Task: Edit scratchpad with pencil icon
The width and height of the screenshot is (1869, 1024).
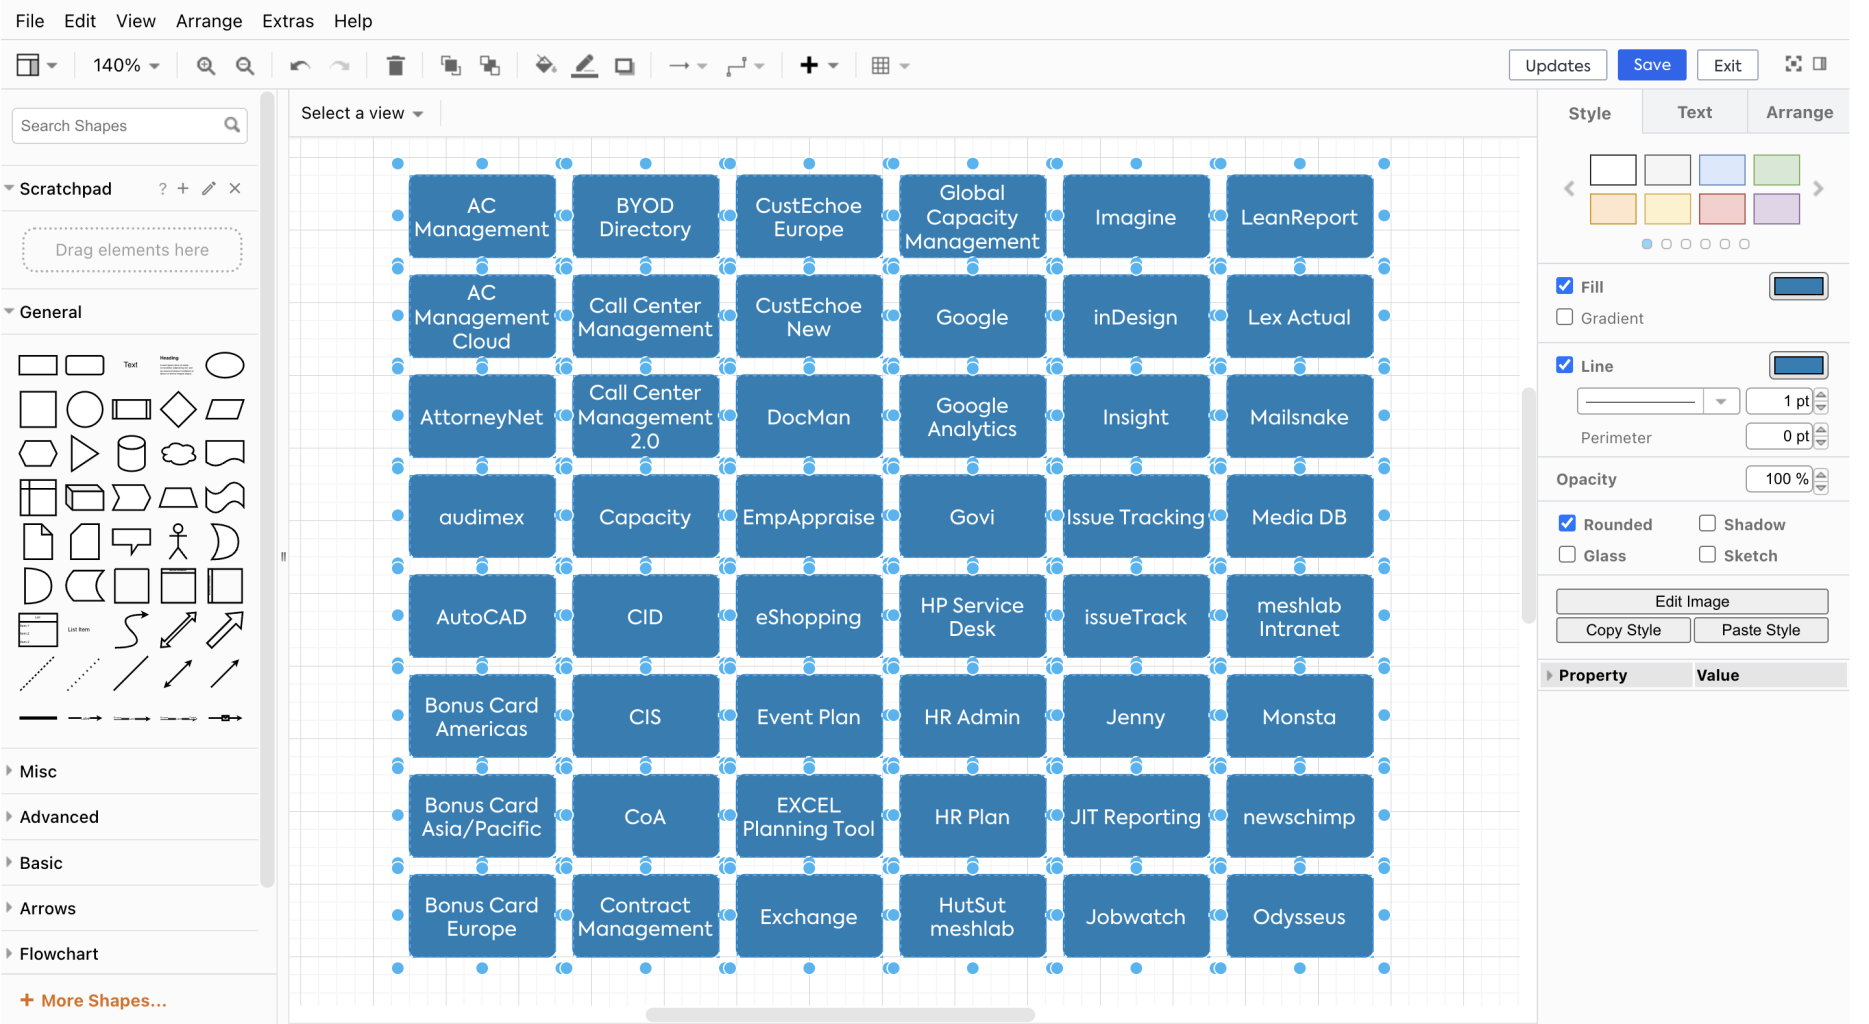Action: coord(209,188)
